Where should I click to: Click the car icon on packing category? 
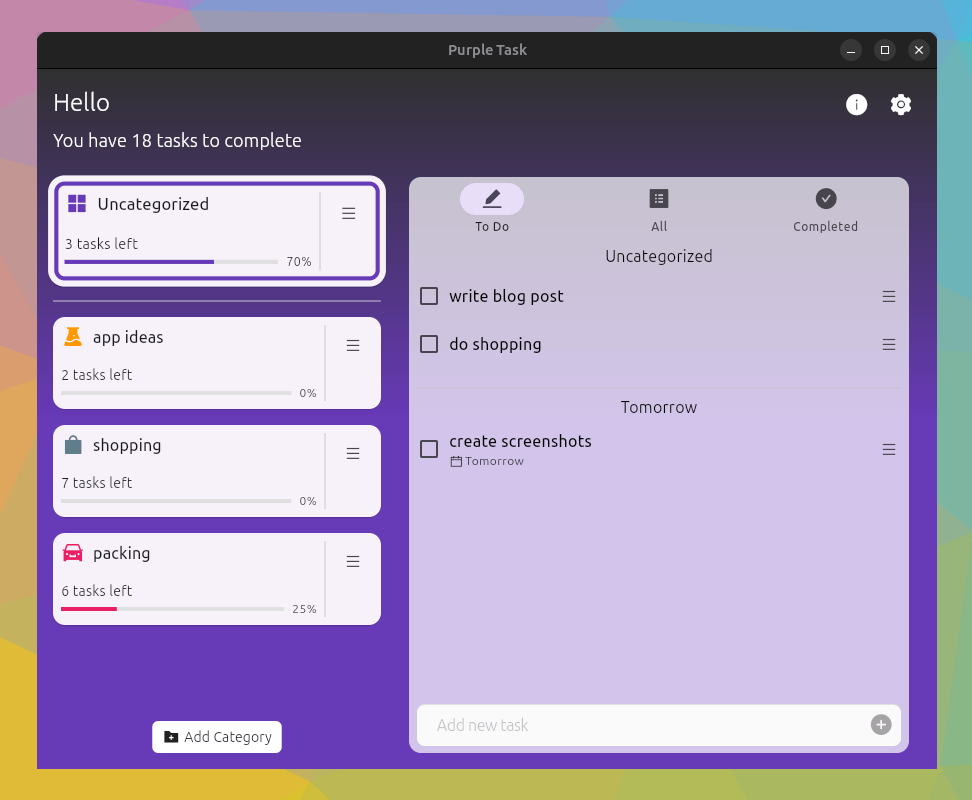[73, 553]
